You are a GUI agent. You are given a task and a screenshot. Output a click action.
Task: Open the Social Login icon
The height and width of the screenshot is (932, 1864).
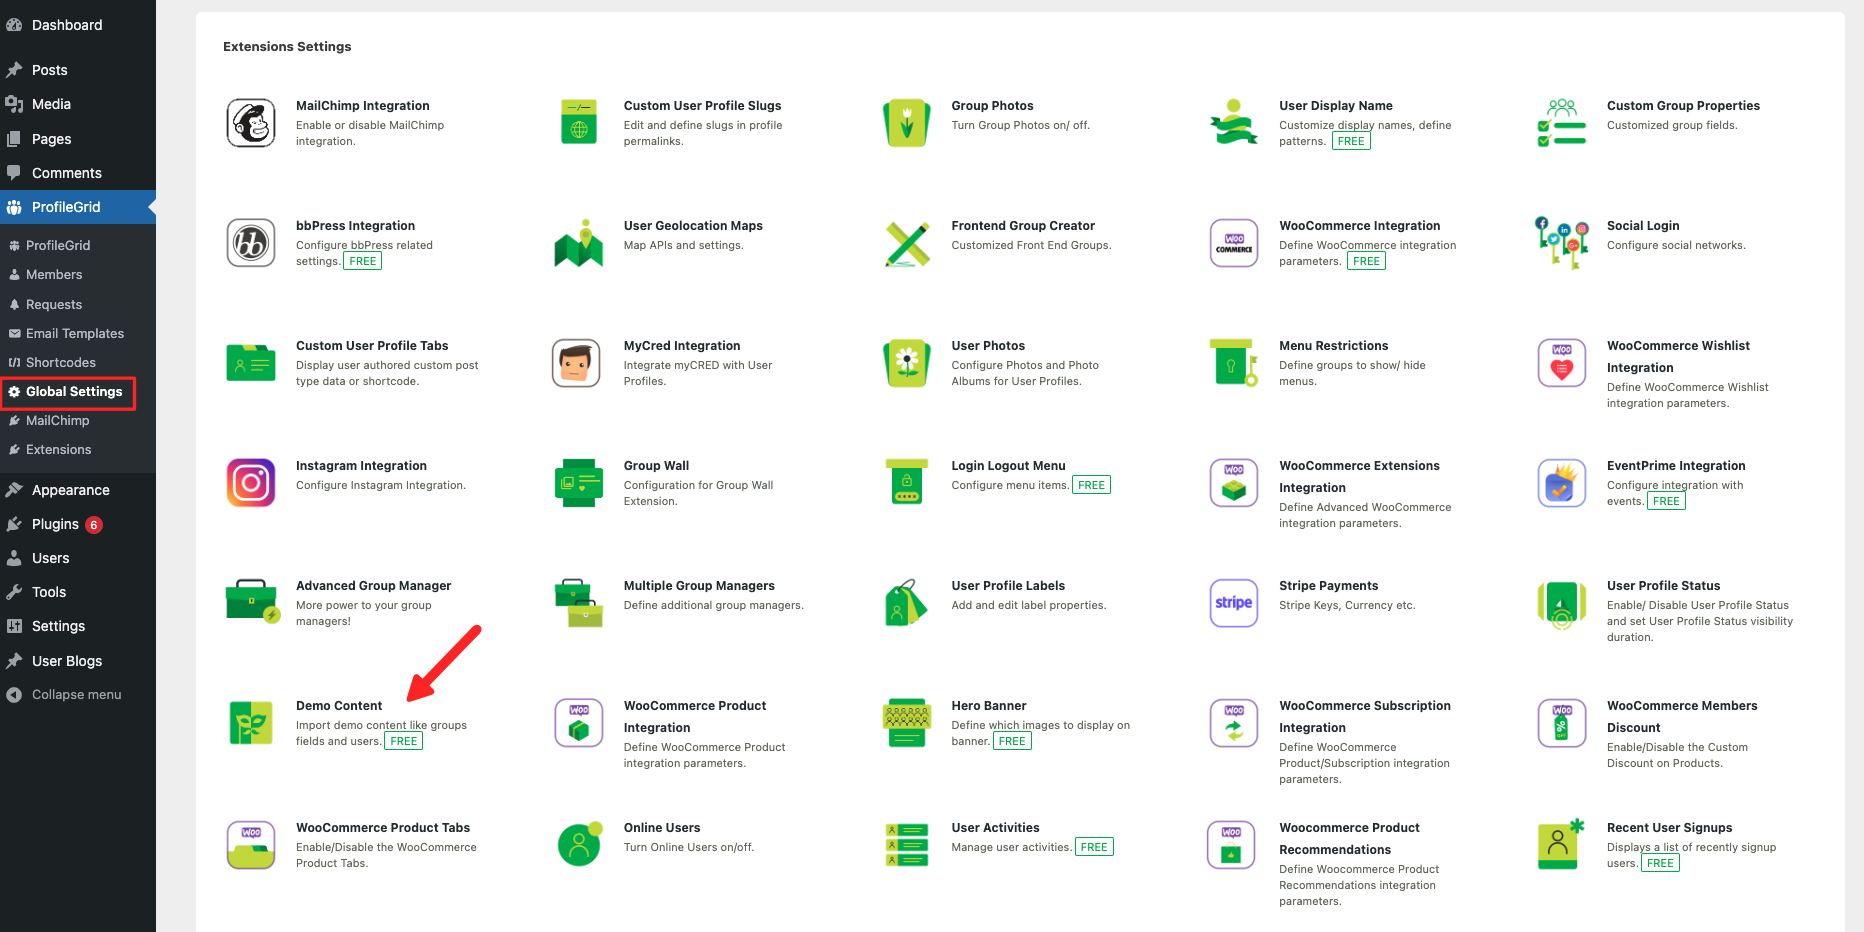[1561, 243]
